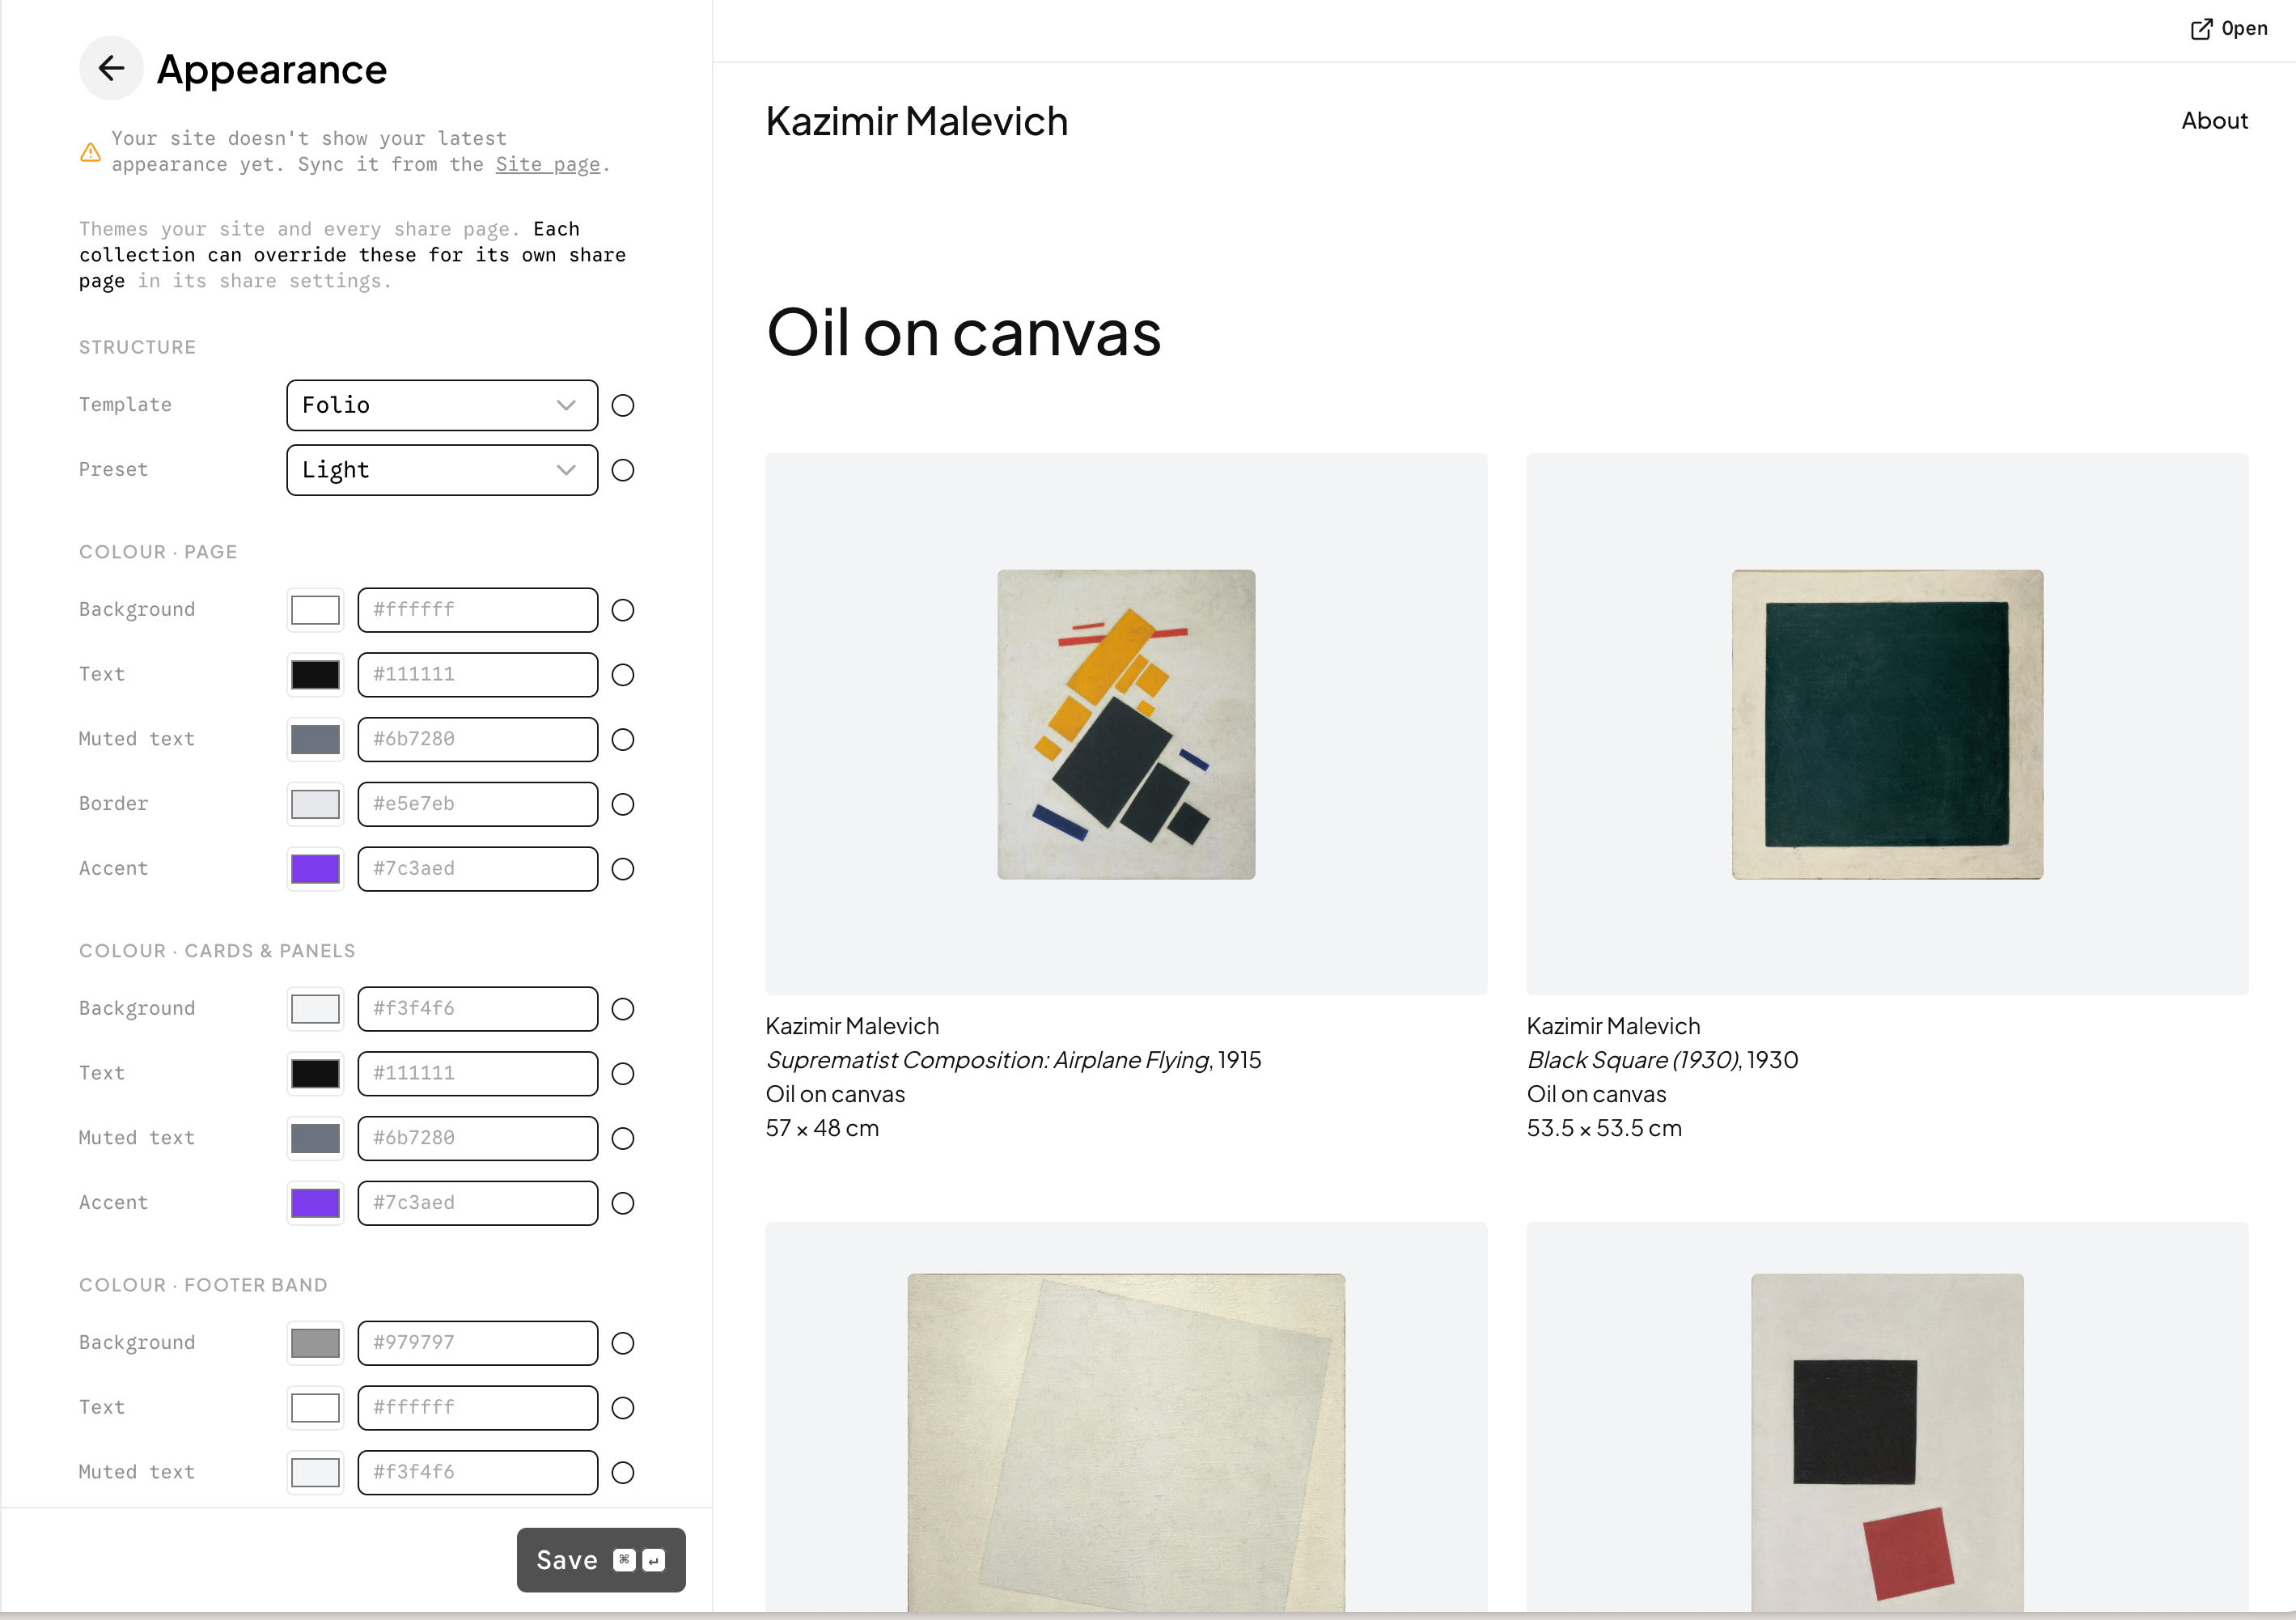Toggle the circle beside Page Accent colour

pos(623,869)
